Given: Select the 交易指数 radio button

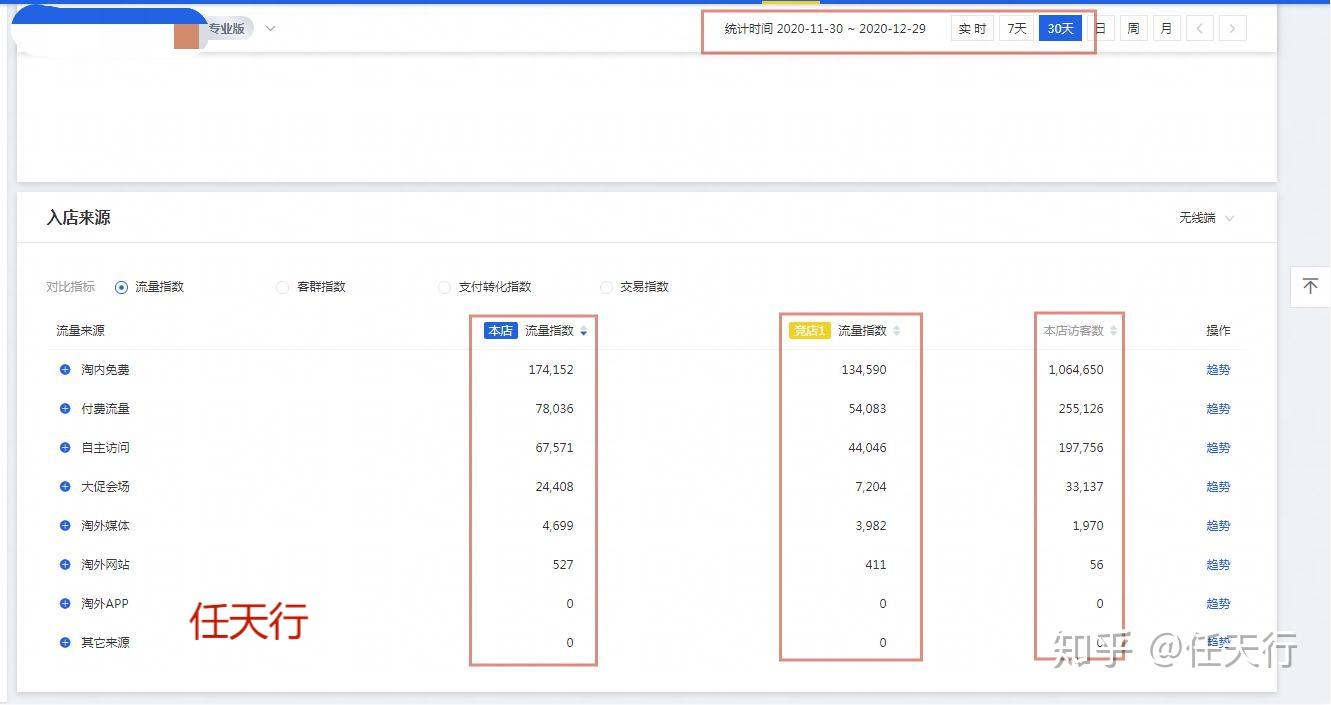Looking at the screenshot, I should pyautogui.click(x=606, y=287).
